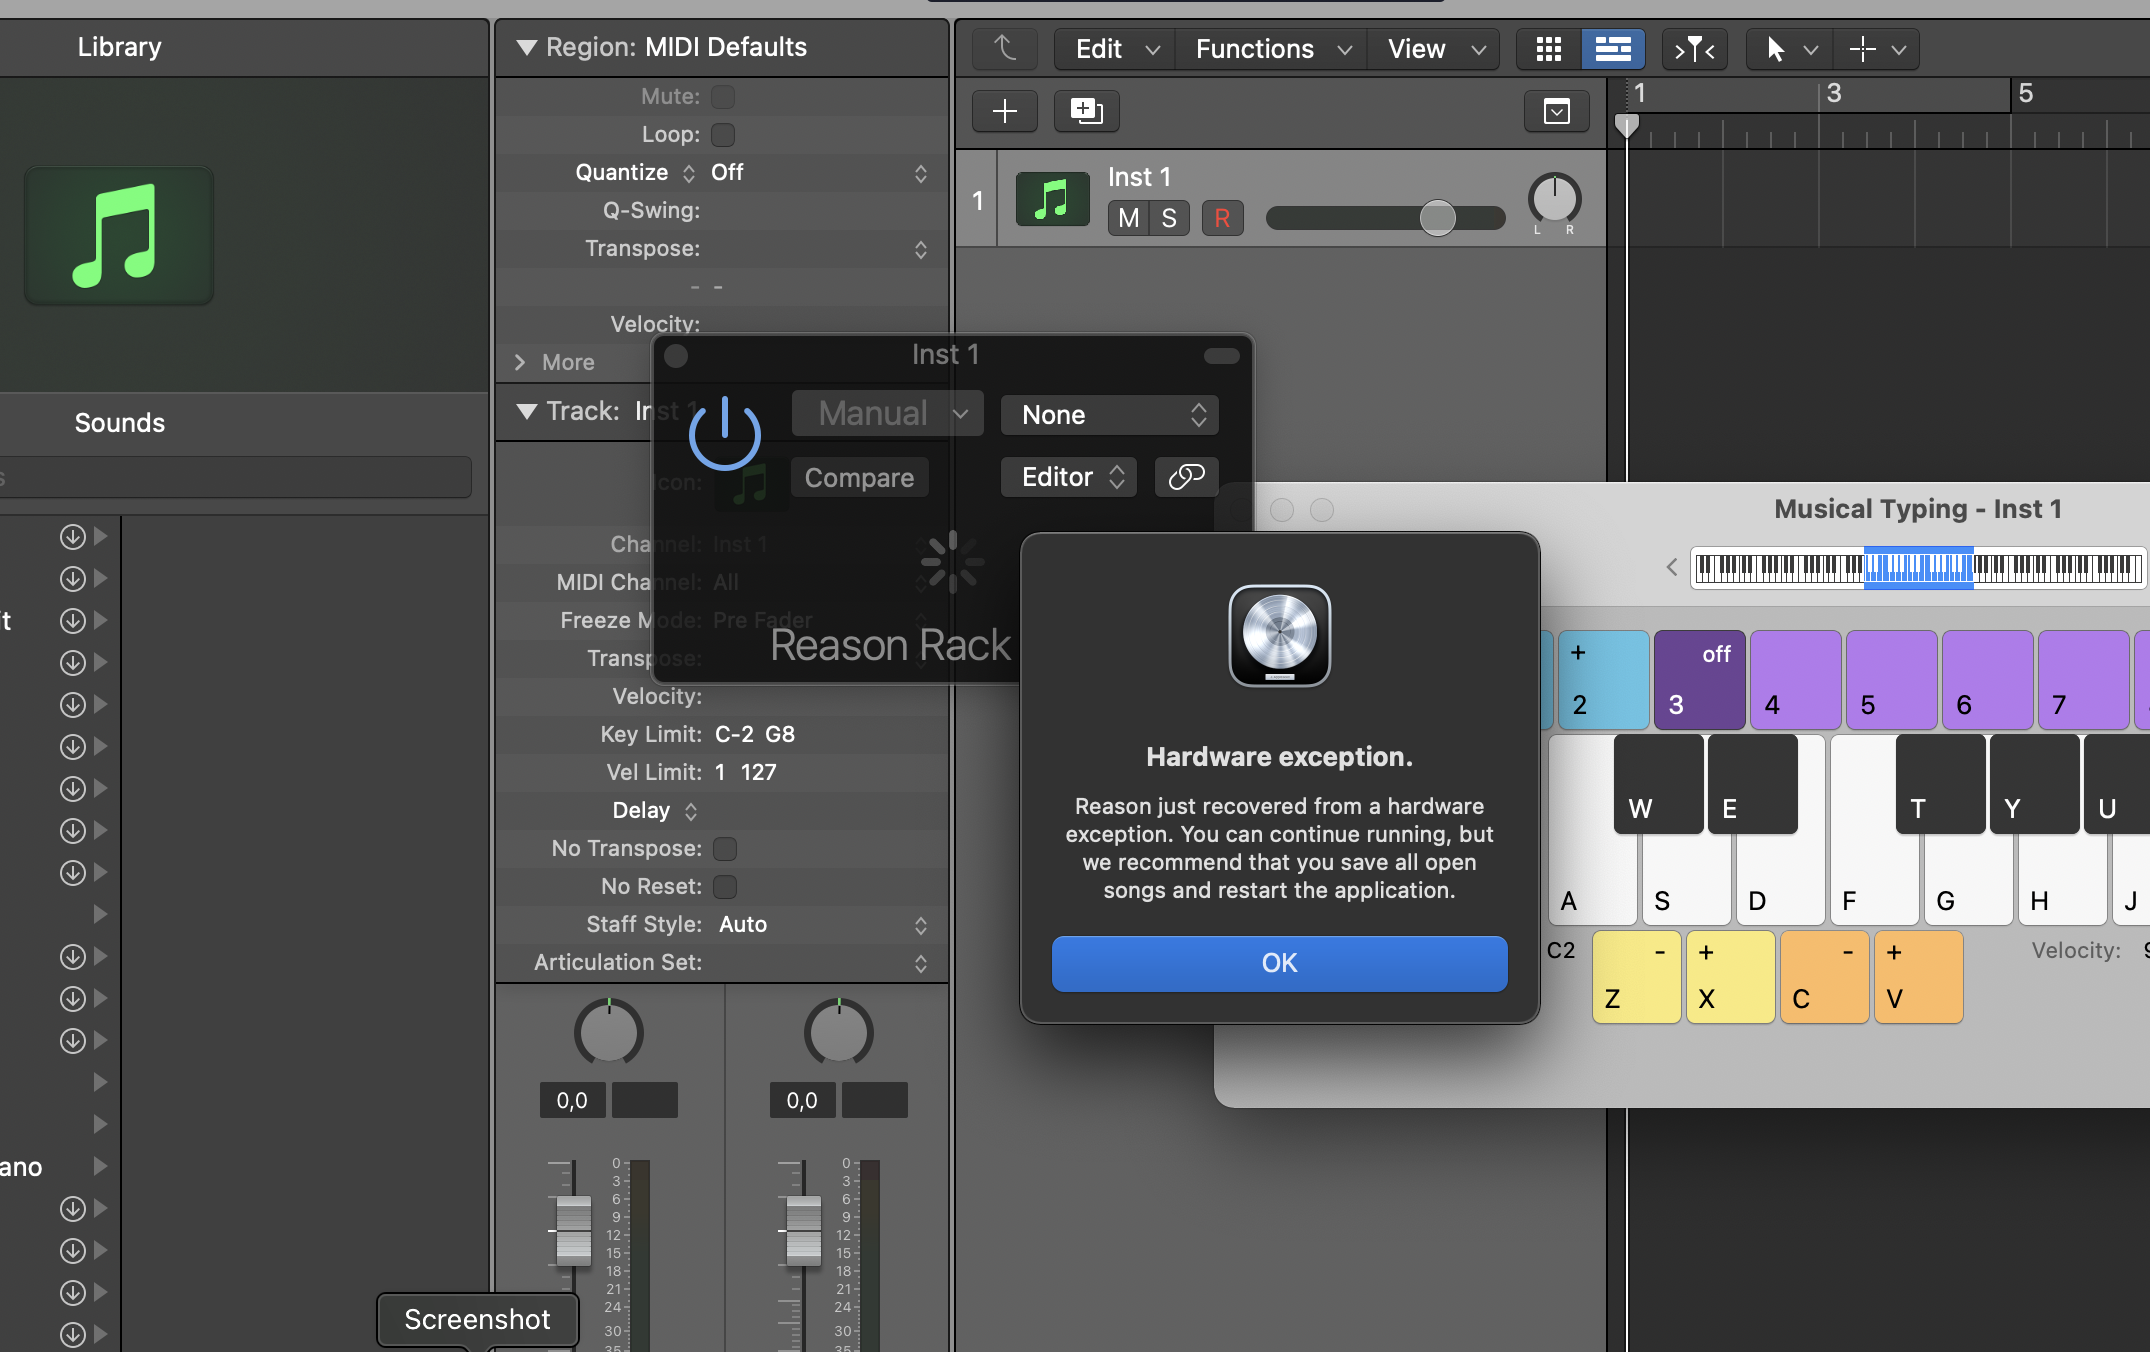Toggle the plugin power button
The height and width of the screenshot is (1352, 2150).
[x=725, y=434]
